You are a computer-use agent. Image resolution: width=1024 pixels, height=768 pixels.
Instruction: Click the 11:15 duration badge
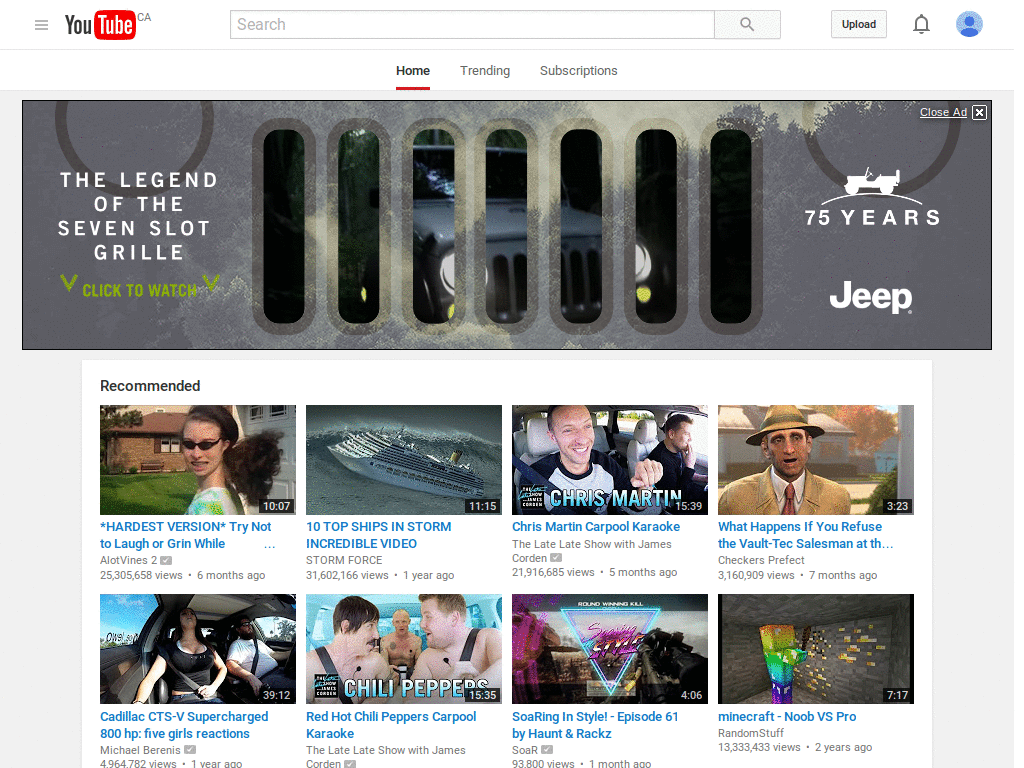click(x=483, y=506)
